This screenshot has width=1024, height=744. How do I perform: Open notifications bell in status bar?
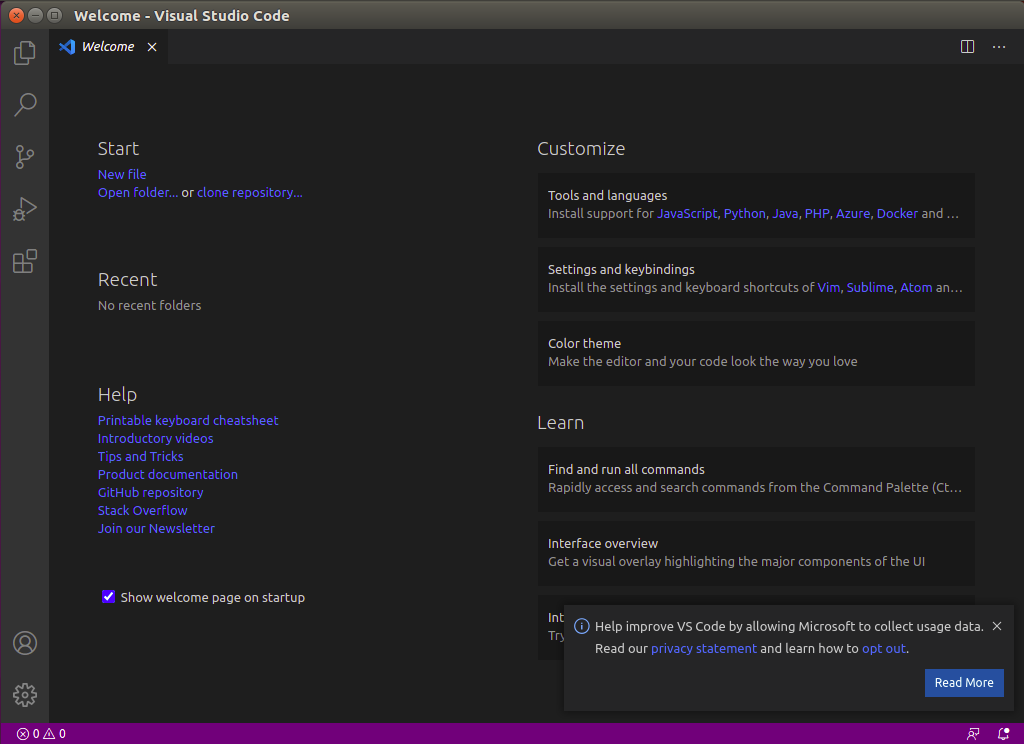(x=1003, y=734)
